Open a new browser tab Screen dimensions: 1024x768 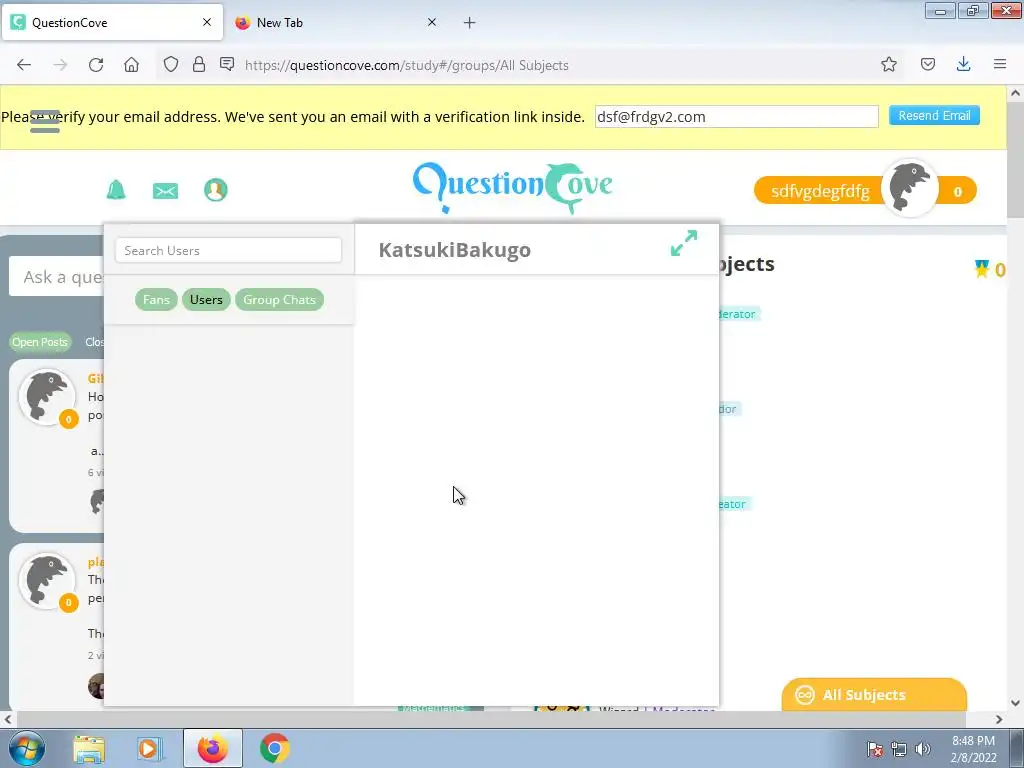point(470,23)
